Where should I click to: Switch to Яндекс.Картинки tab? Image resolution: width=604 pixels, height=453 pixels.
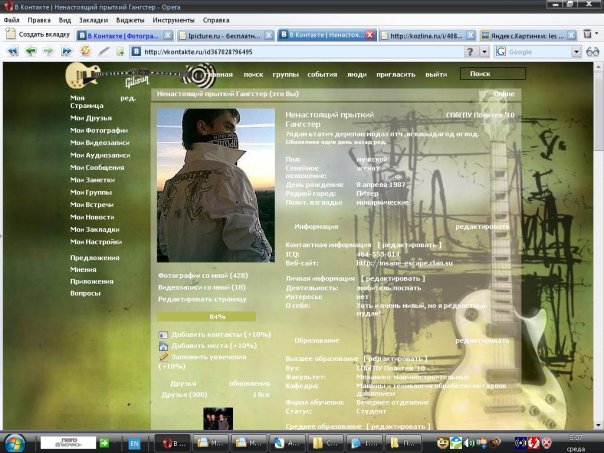528,36
